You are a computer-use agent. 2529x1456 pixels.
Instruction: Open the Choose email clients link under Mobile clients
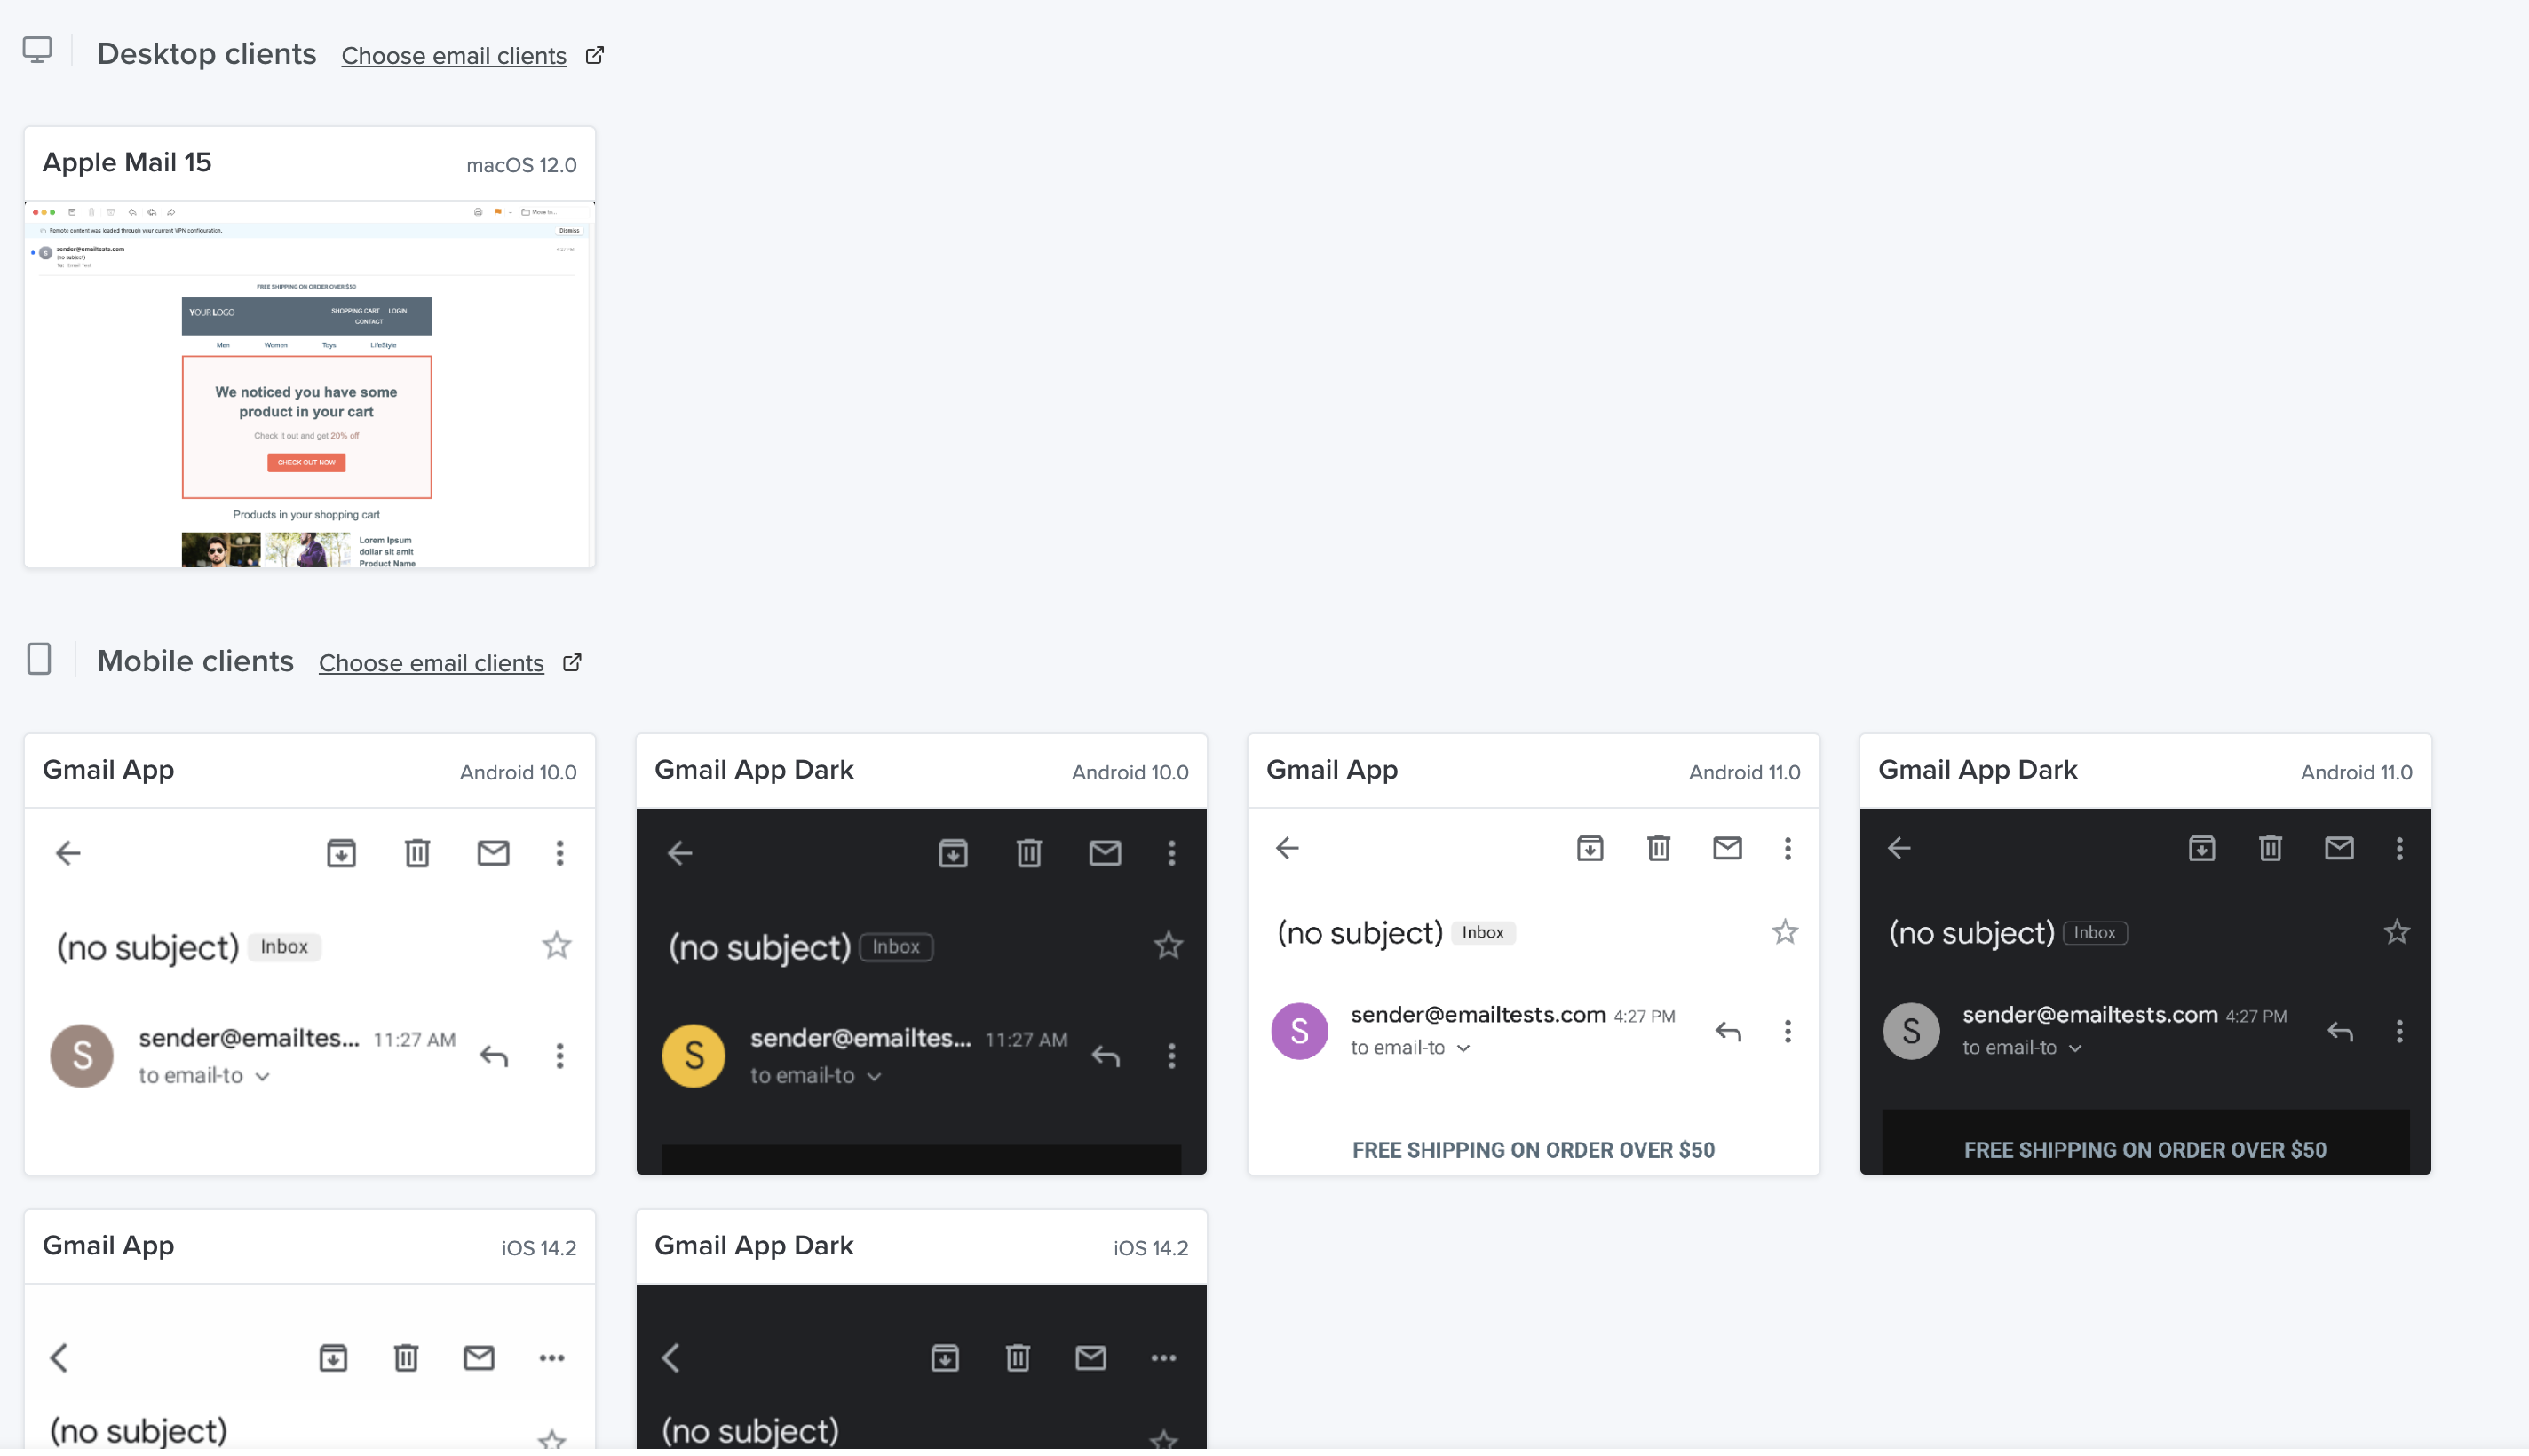click(x=431, y=663)
